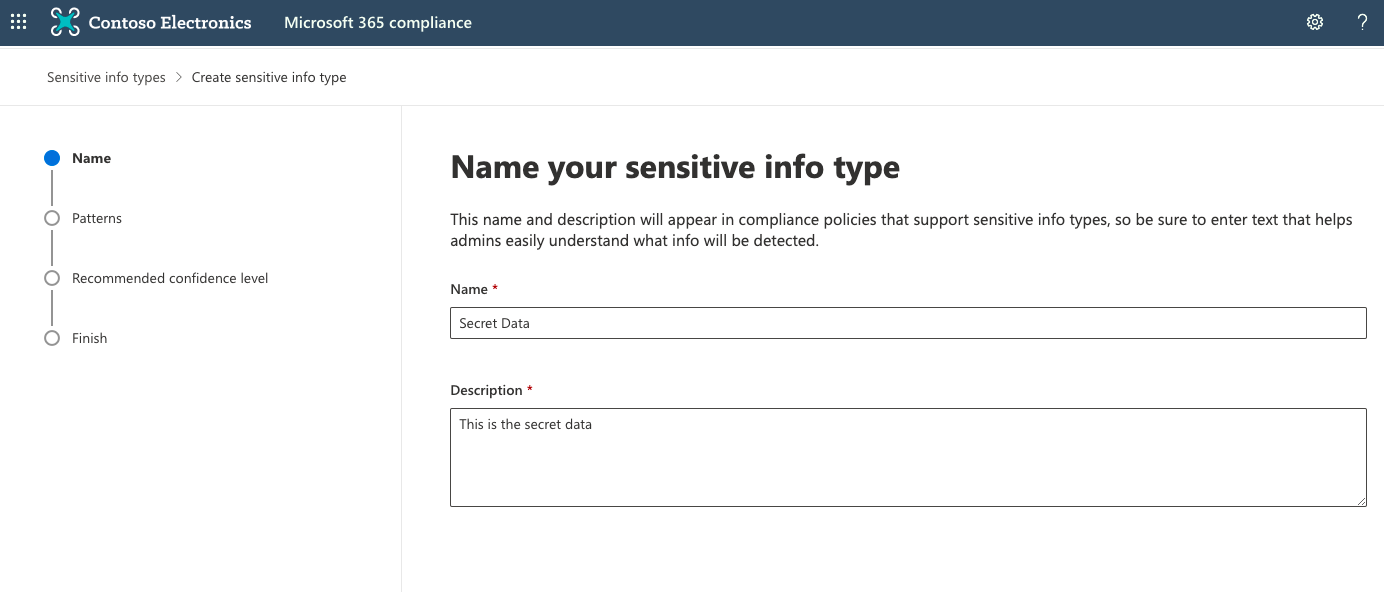Open the app launcher waffle icon
Viewport: 1384px width, 592px height.
[18, 22]
